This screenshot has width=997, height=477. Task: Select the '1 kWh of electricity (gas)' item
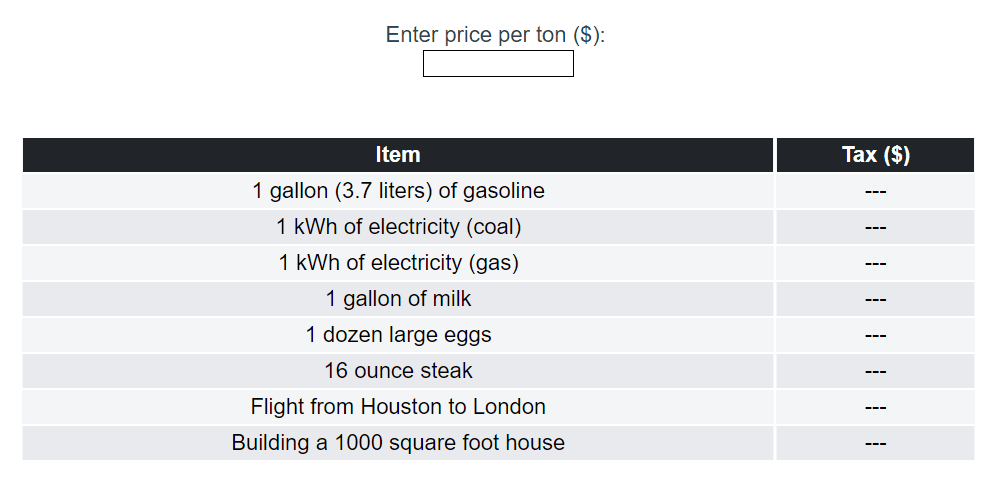click(x=398, y=263)
